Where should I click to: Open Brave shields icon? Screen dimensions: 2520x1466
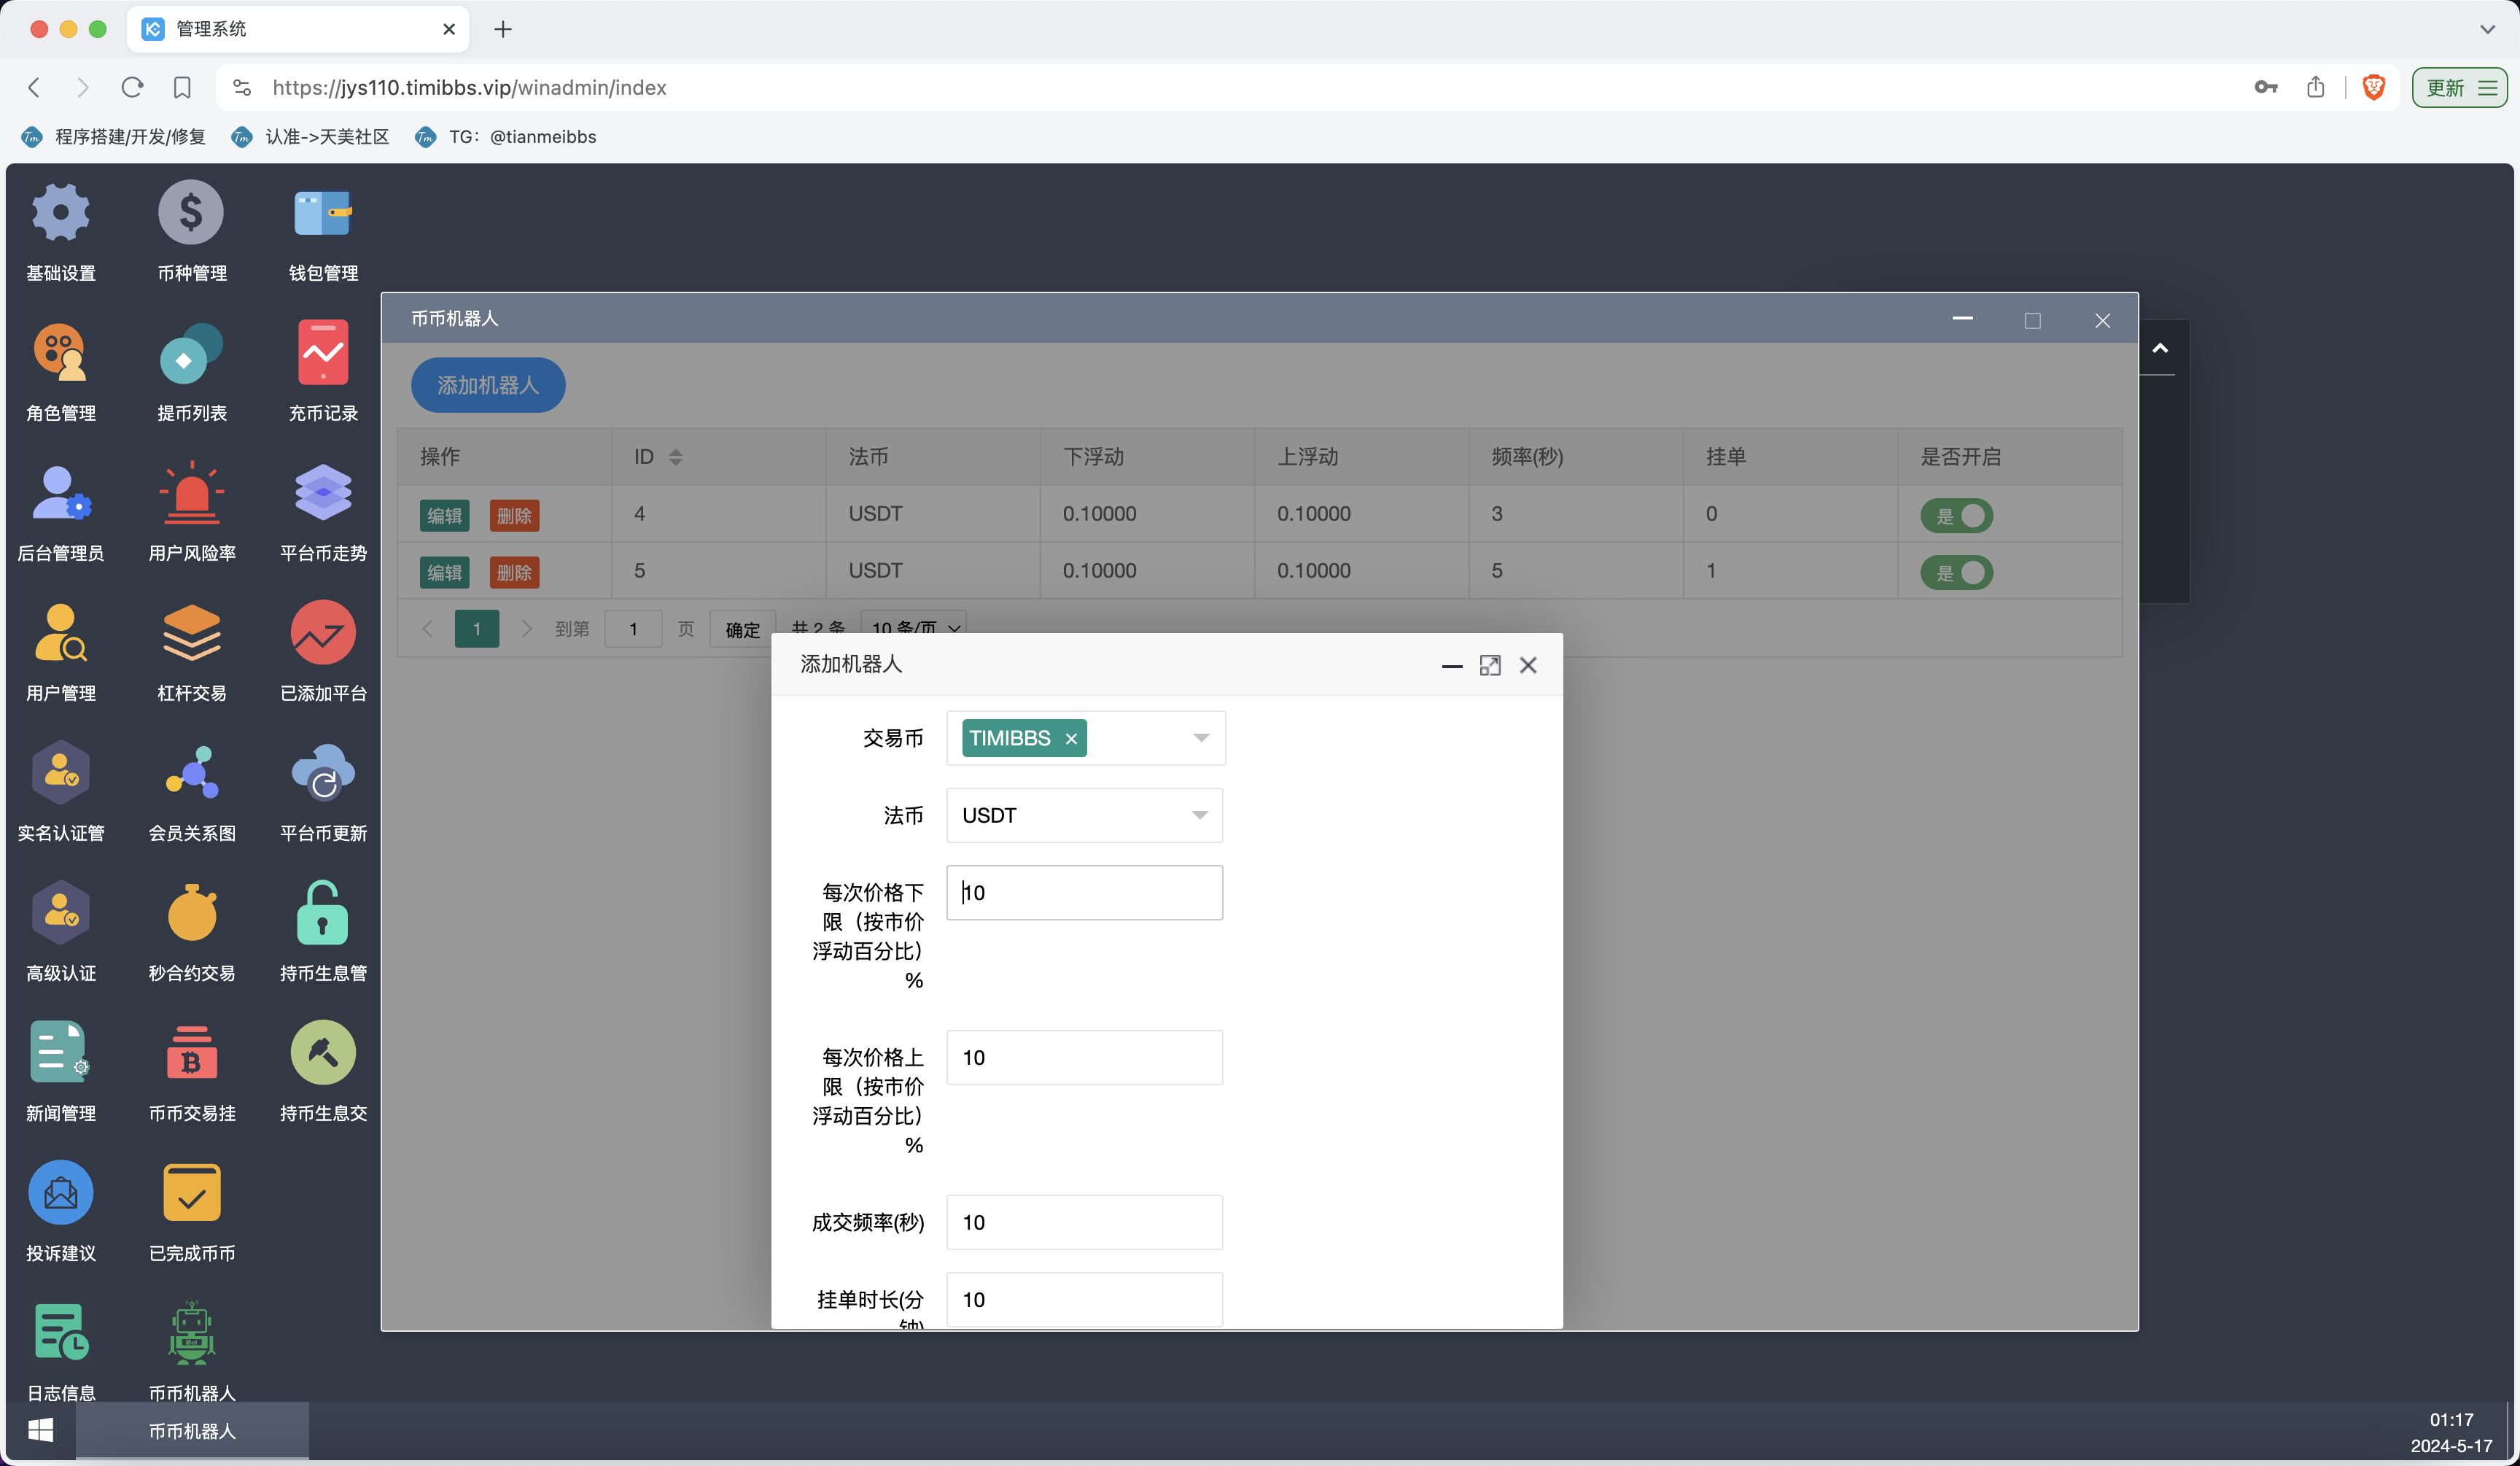[2374, 87]
